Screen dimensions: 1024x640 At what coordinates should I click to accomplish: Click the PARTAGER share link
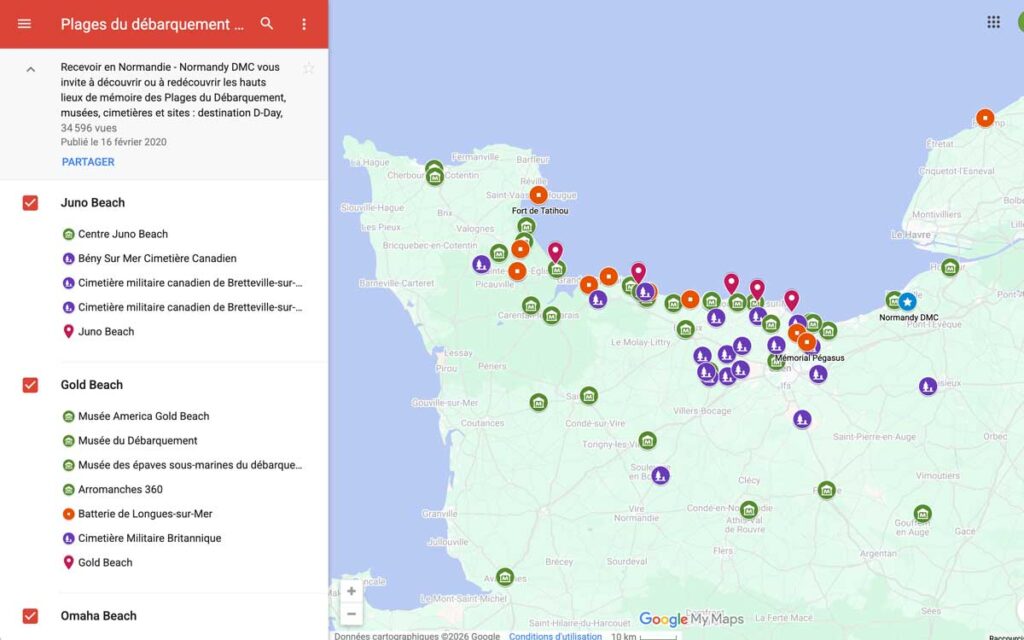tap(88, 162)
